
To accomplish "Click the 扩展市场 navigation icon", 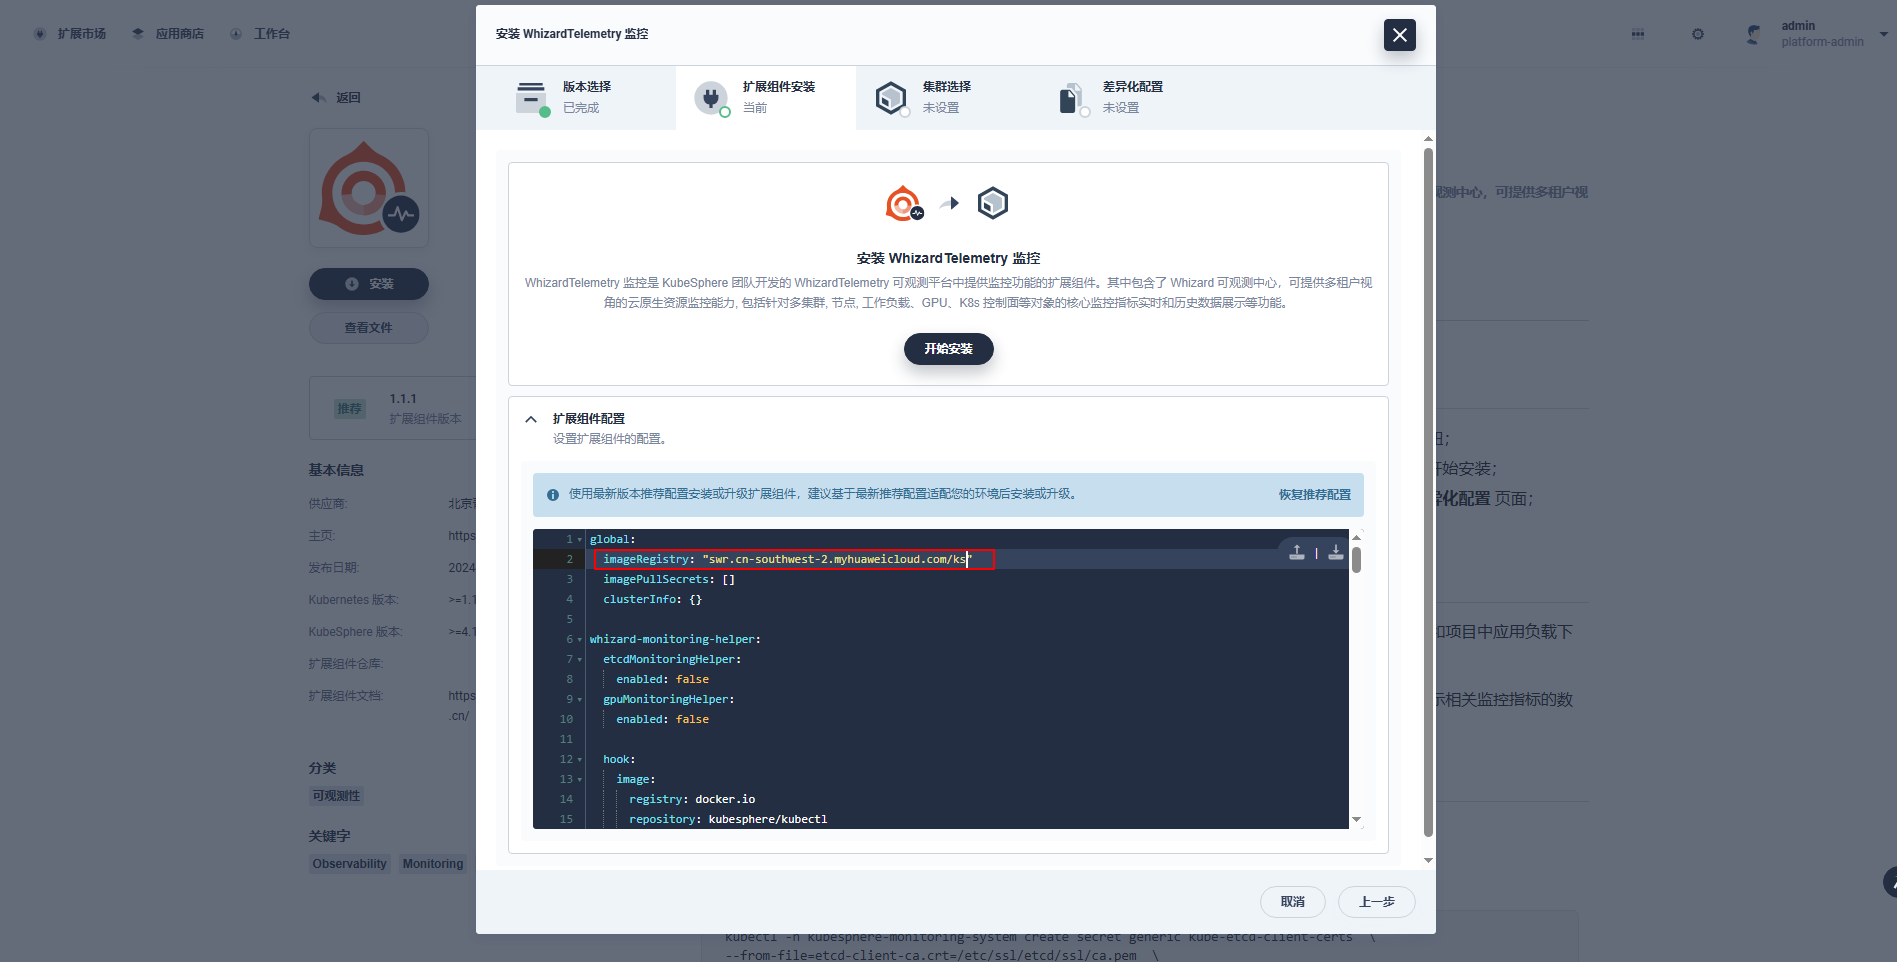I will point(40,34).
